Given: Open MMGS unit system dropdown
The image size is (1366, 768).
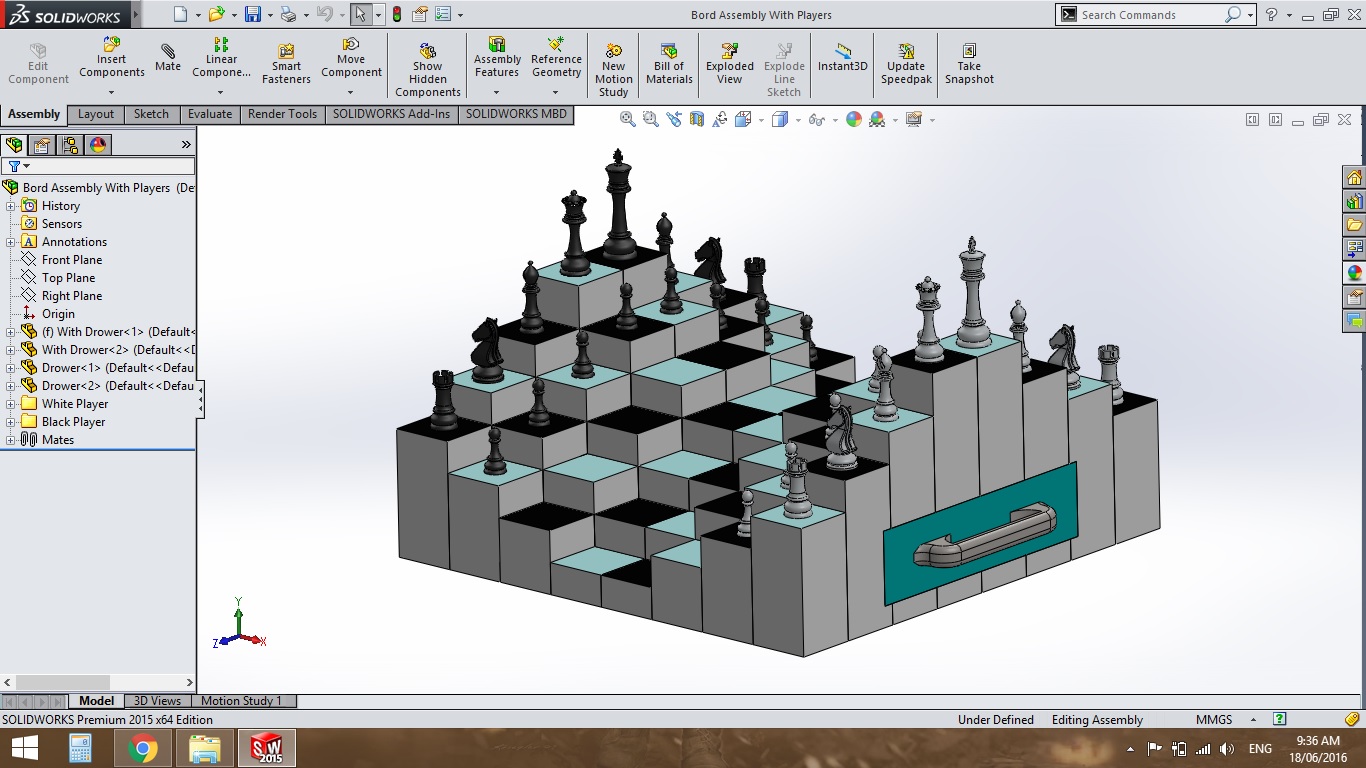Looking at the screenshot, I should coord(1253,720).
